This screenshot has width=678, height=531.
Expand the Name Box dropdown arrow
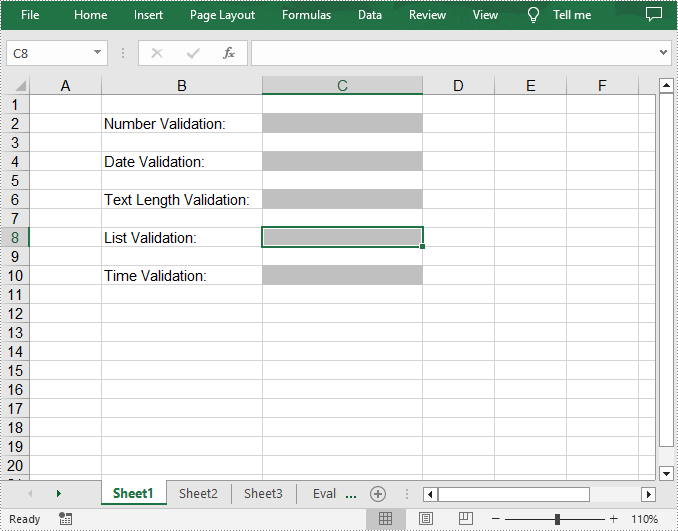pyautogui.click(x=97, y=53)
